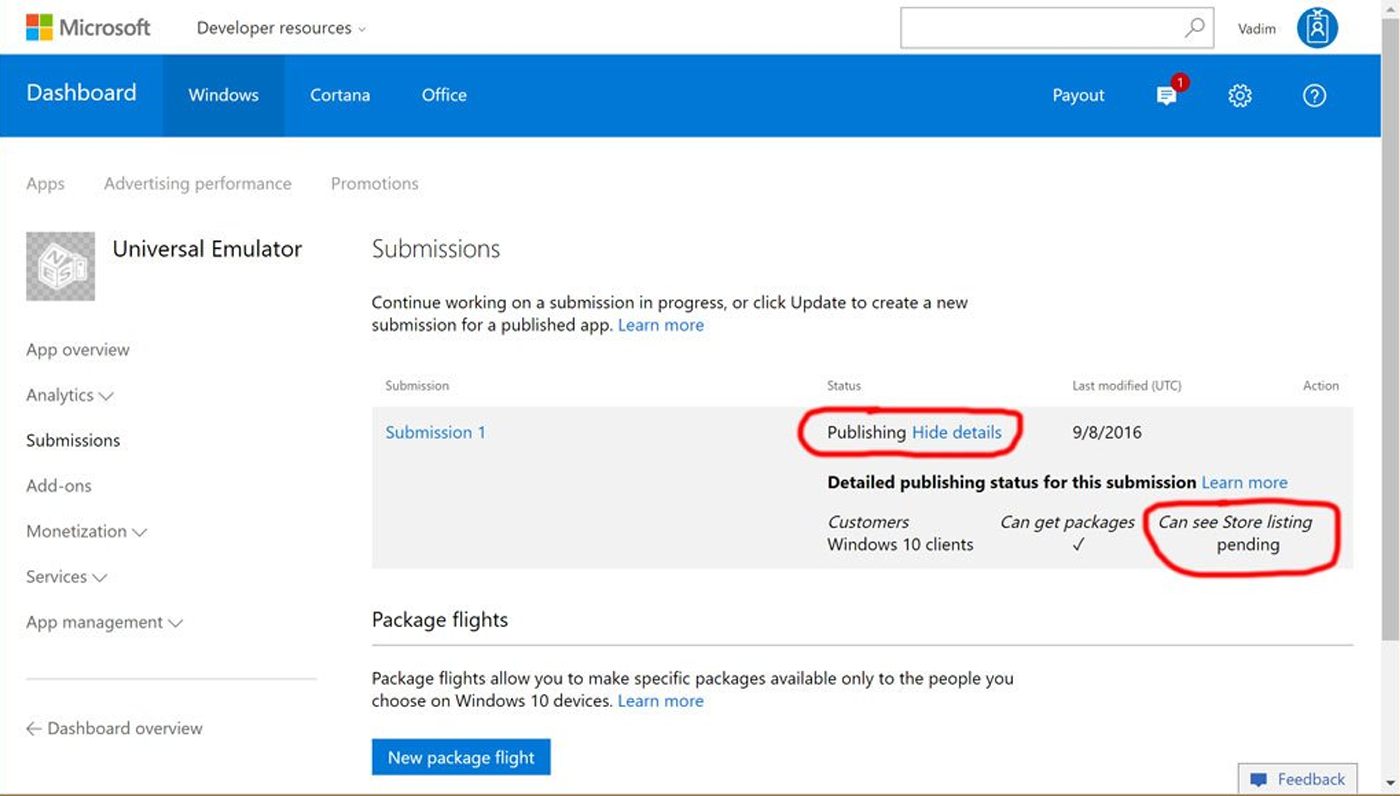Open Learn more link under Submissions

click(661, 325)
